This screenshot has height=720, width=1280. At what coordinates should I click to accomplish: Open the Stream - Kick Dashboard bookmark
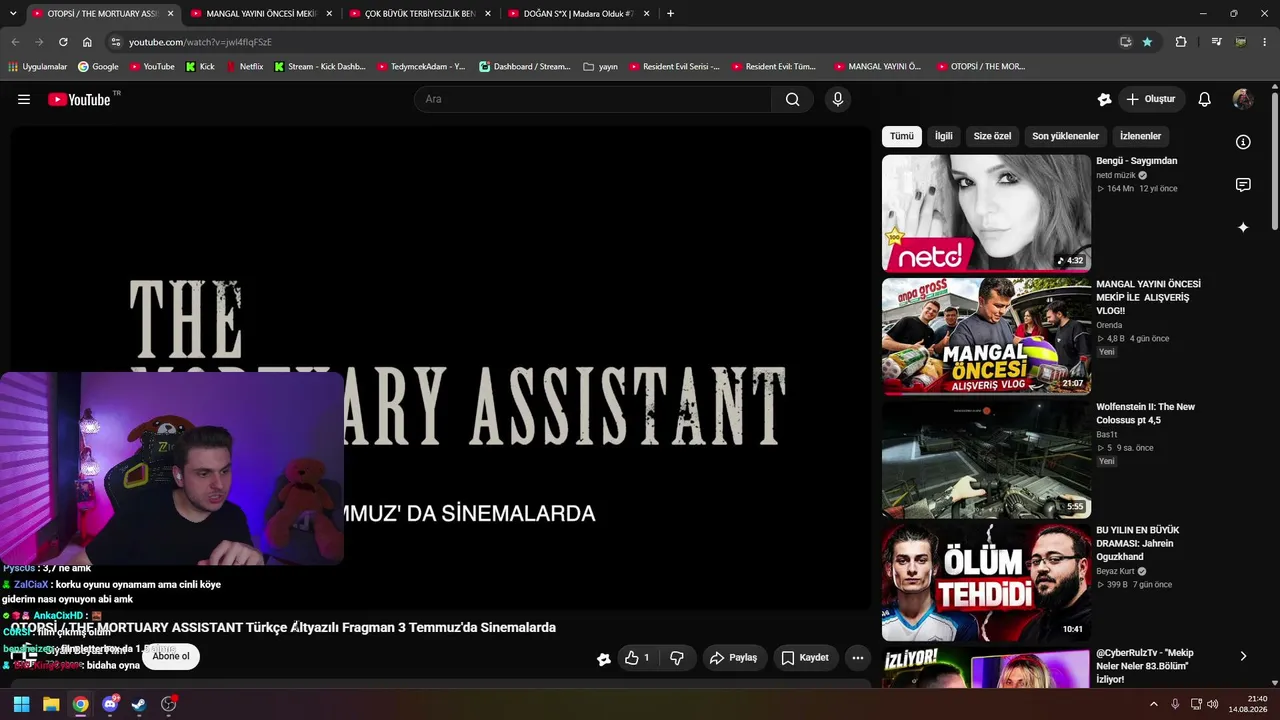(319, 66)
